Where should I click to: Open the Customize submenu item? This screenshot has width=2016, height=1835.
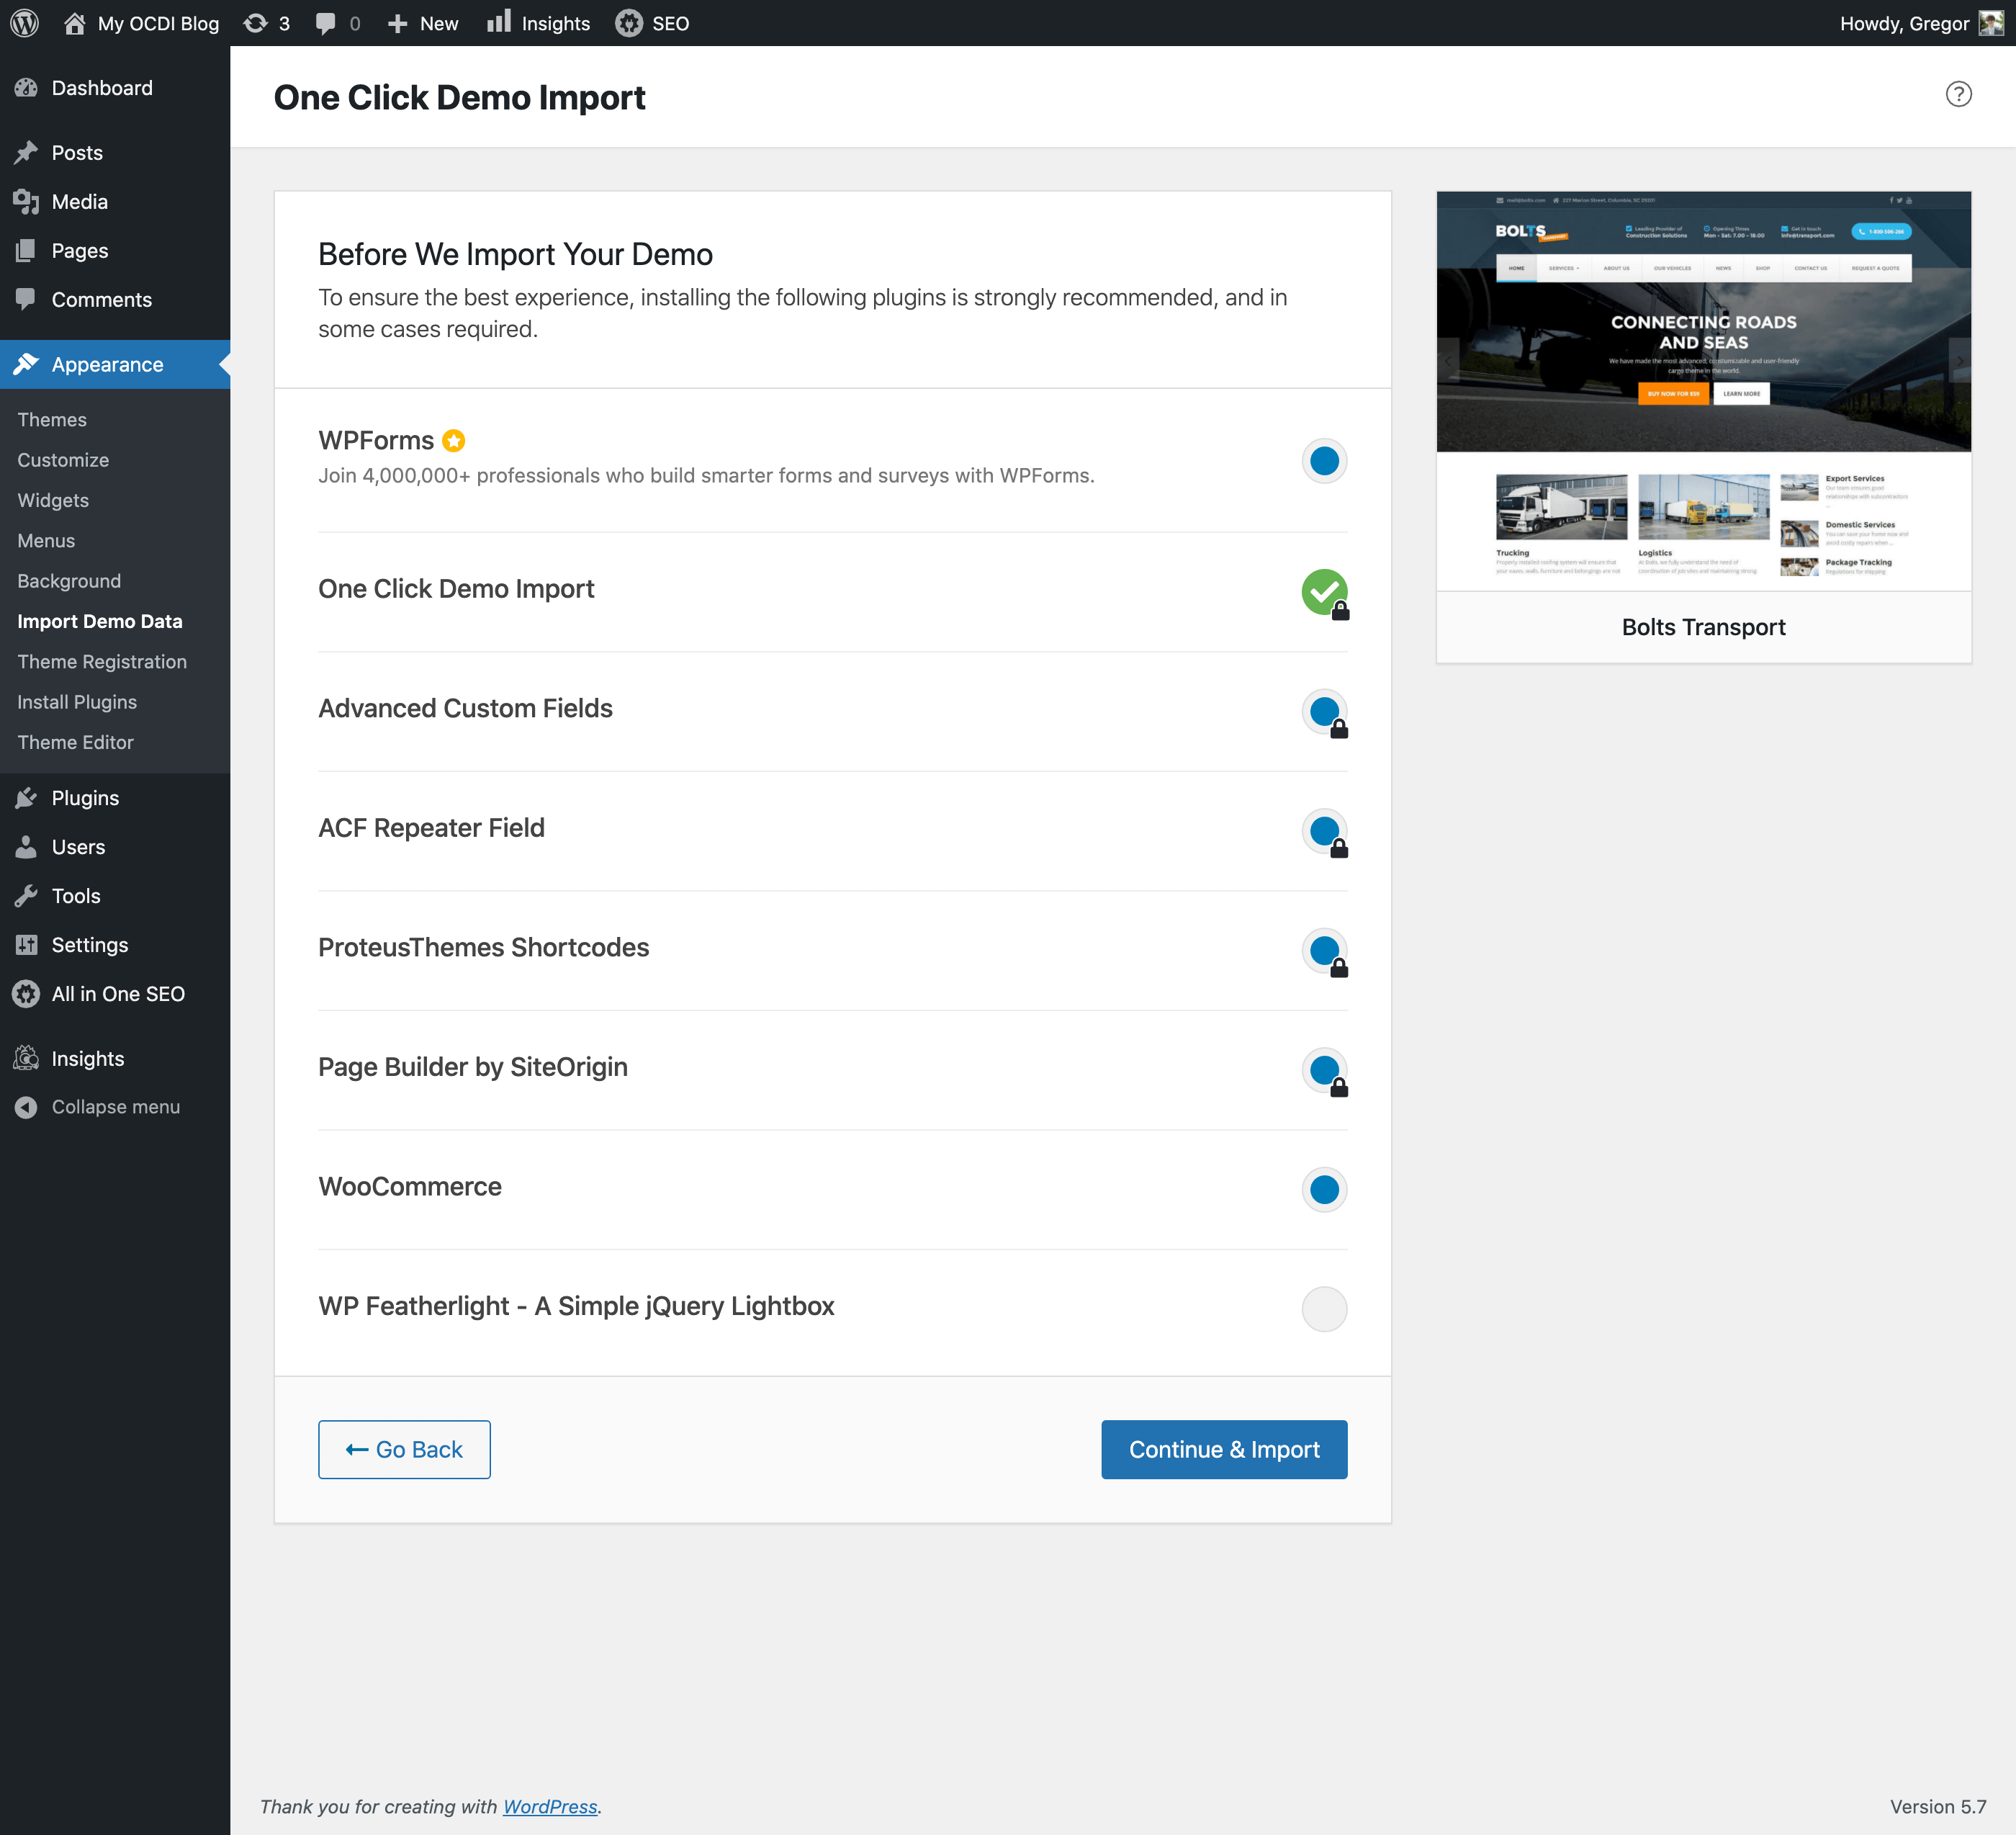coord(63,460)
